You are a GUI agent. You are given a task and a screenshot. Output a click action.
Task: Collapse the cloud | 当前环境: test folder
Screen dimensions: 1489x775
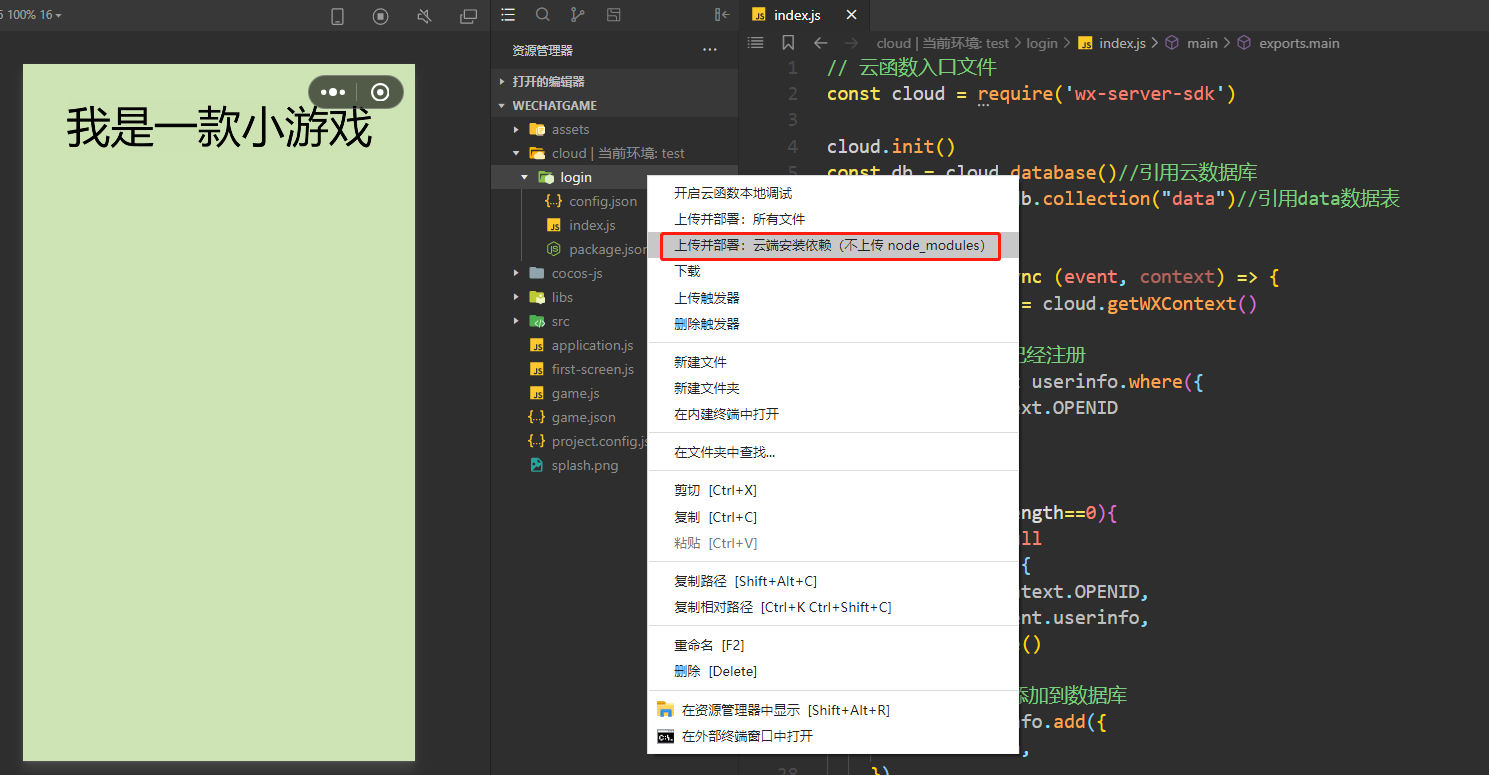coord(614,154)
